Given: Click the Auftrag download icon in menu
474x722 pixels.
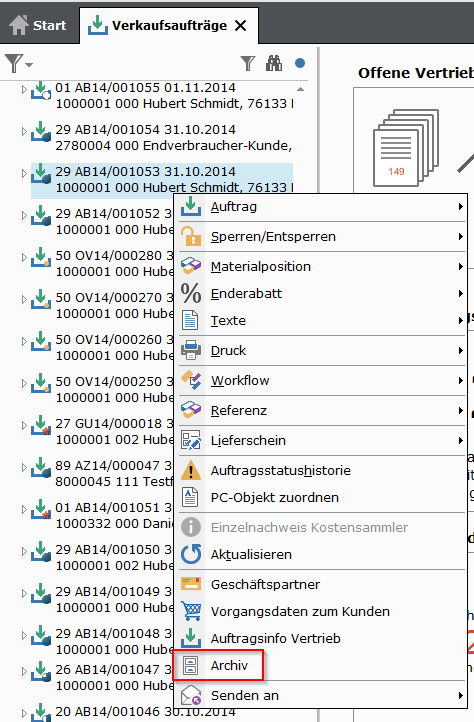Looking at the screenshot, I should [x=191, y=206].
